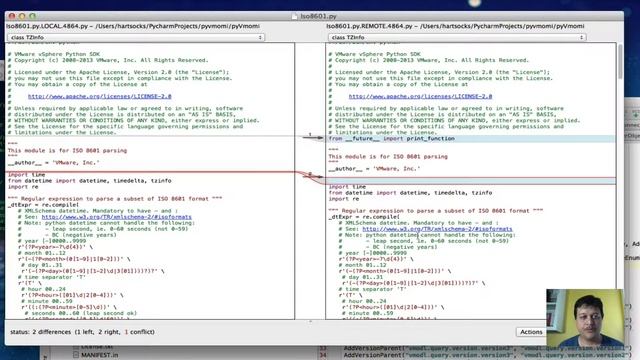Viewport: 640px width, 360px height.
Task: Click the green zoom window button
Action: point(32,16)
